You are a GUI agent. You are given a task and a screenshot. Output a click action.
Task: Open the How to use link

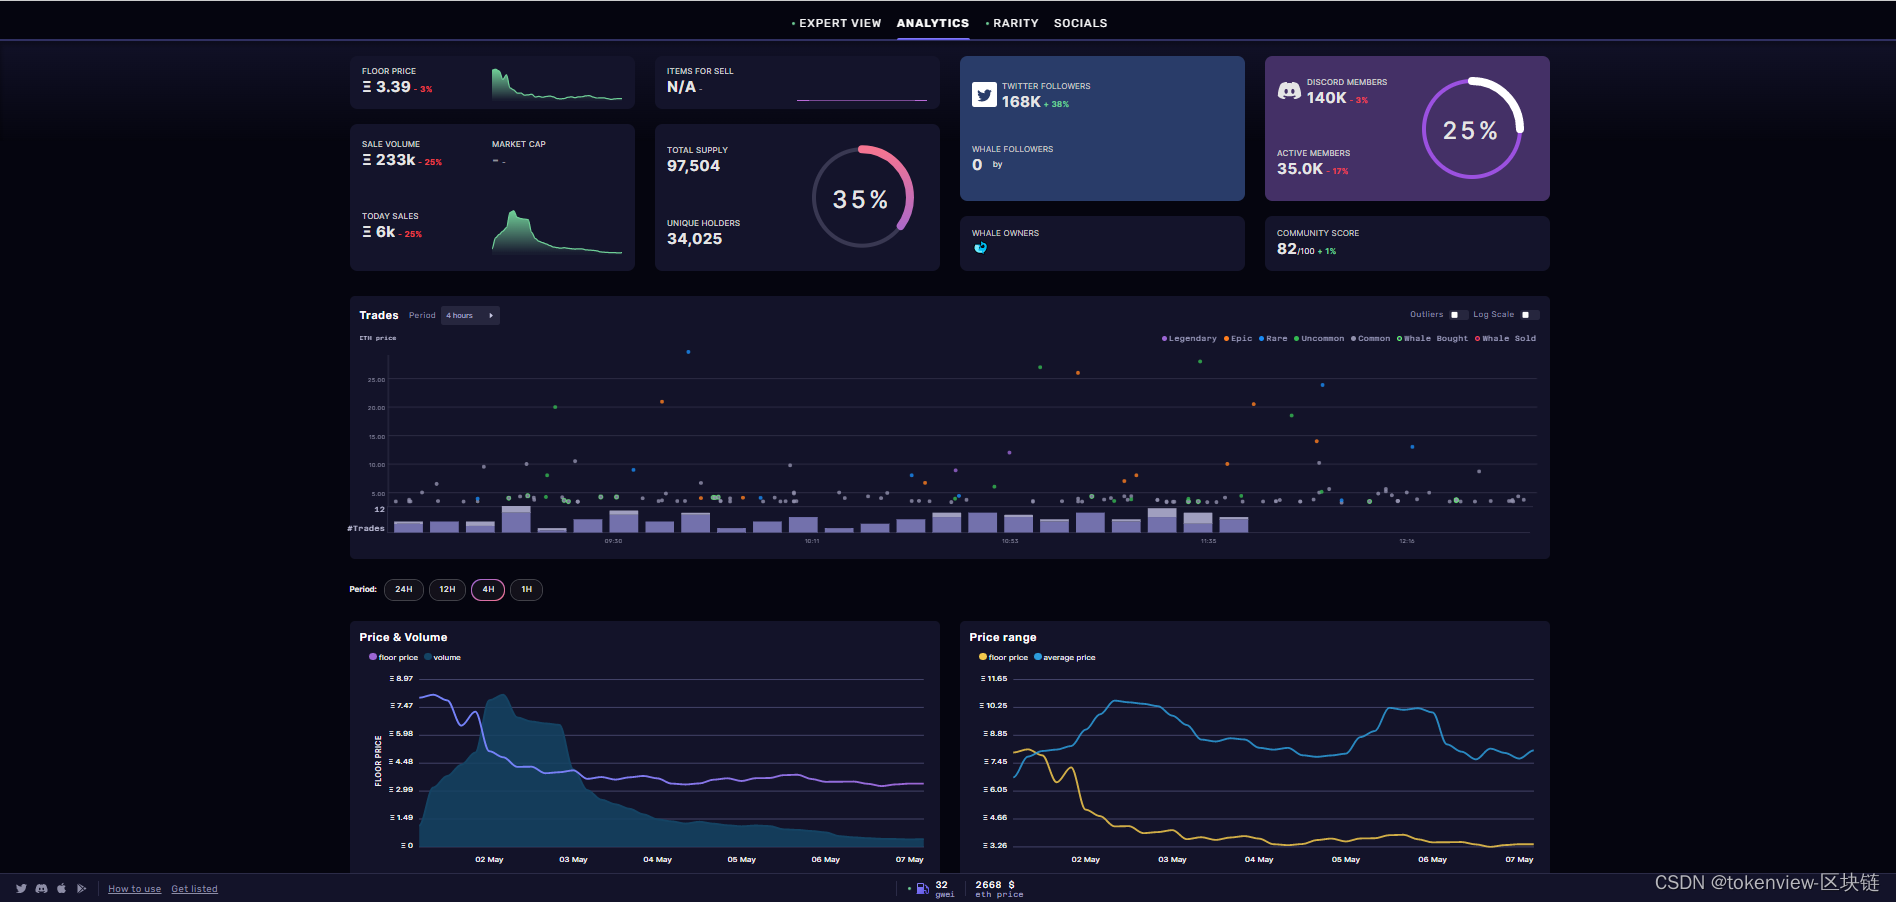[134, 888]
